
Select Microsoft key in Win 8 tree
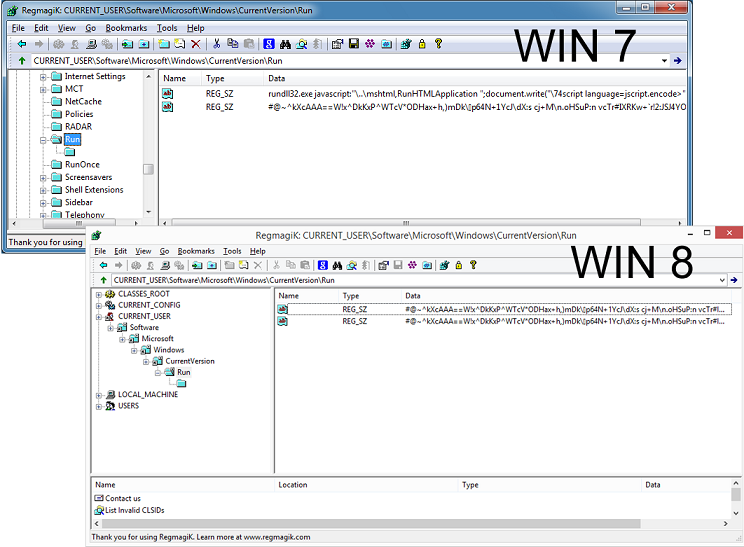[x=158, y=339]
